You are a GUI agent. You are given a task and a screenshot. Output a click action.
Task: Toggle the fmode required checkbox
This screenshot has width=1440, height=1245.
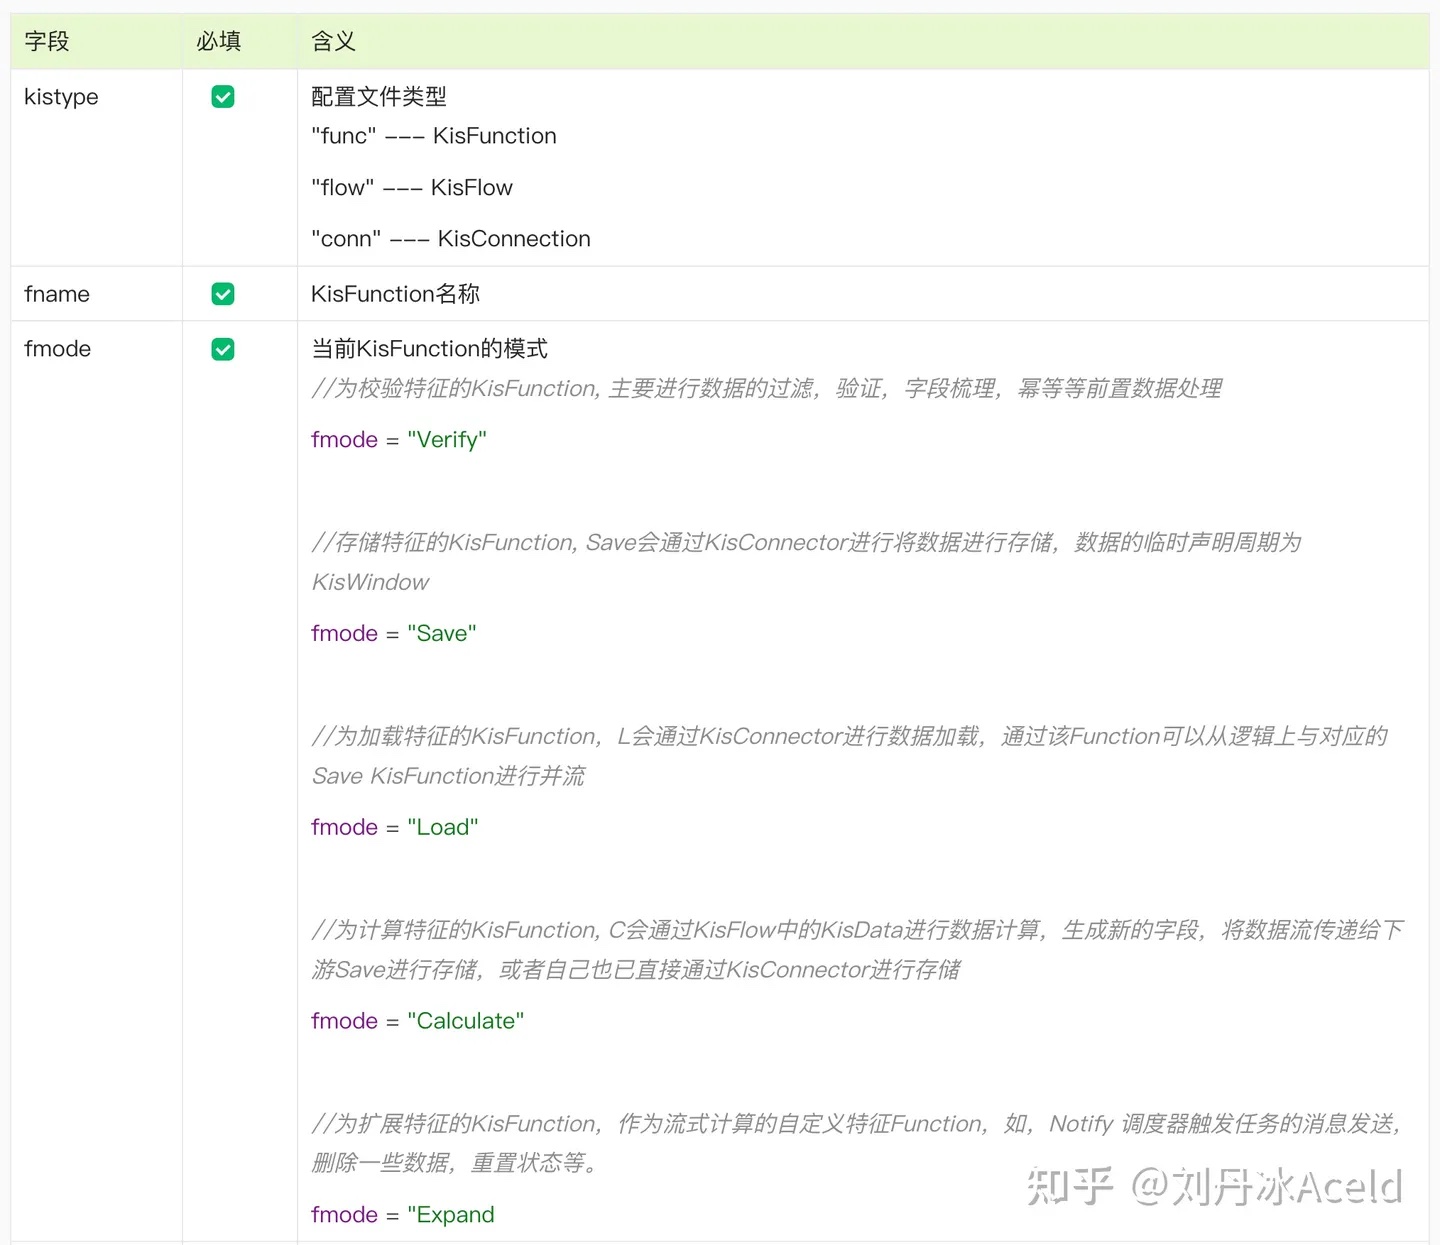(223, 349)
